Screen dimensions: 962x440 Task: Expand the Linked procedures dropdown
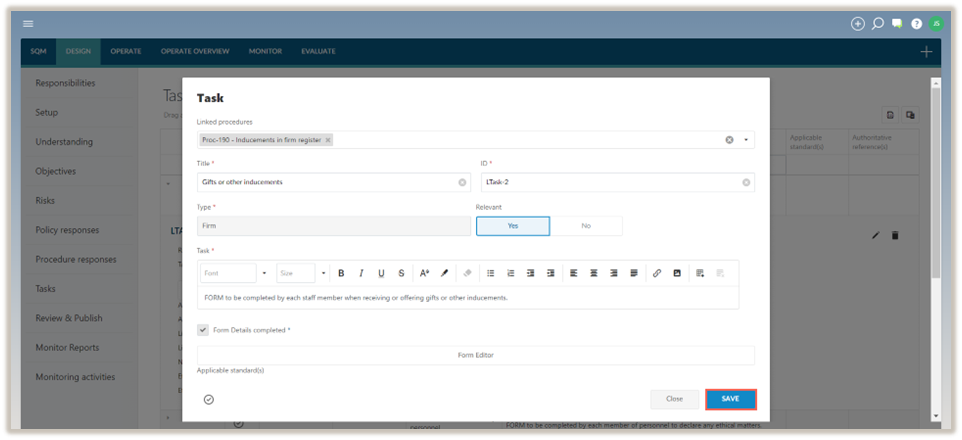point(746,140)
